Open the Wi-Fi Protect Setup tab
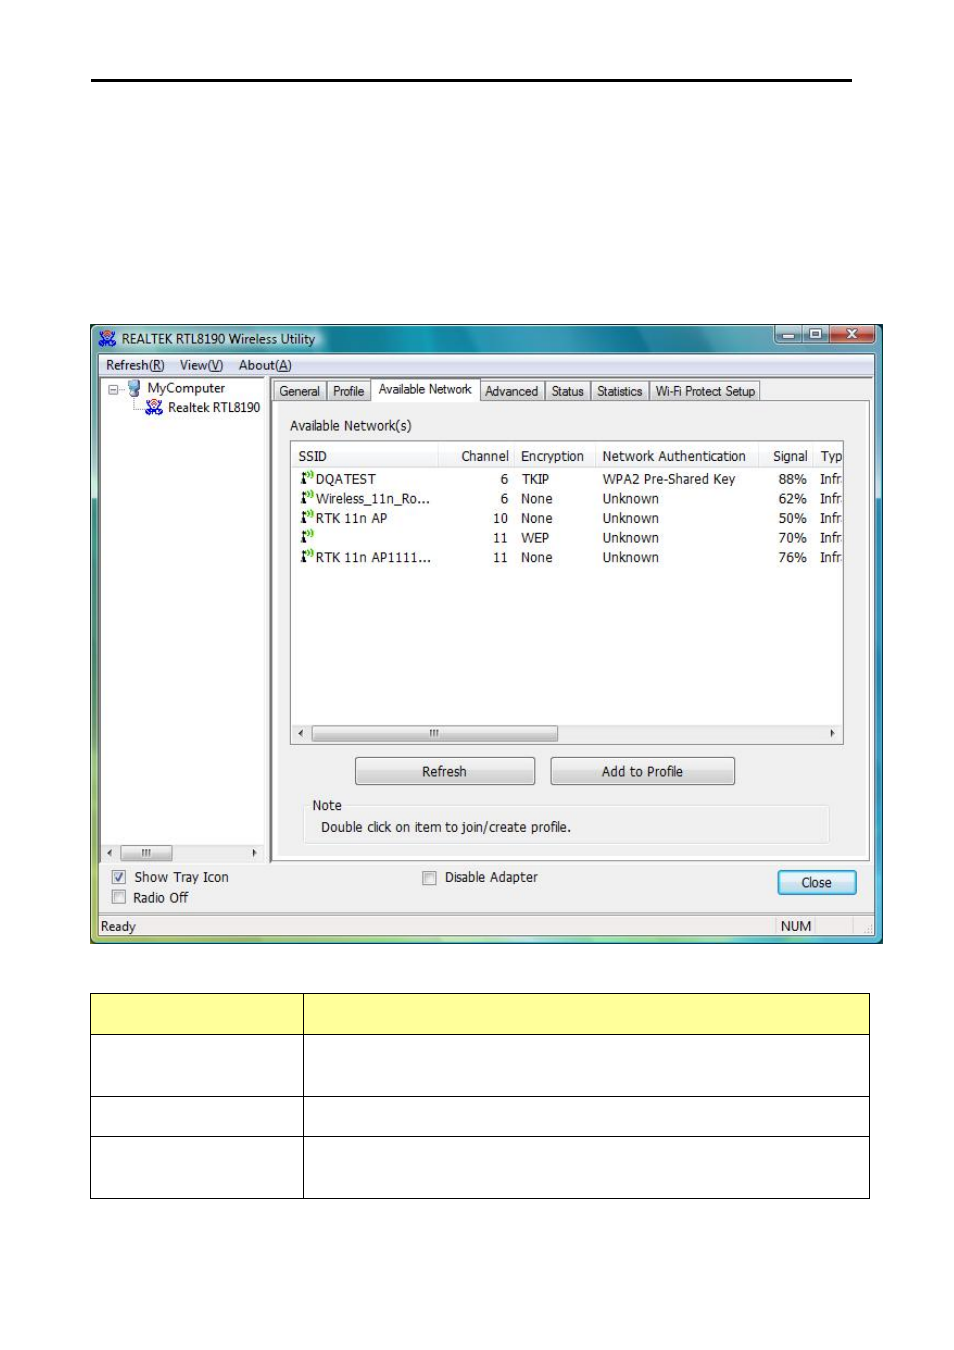 pyautogui.click(x=705, y=391)
